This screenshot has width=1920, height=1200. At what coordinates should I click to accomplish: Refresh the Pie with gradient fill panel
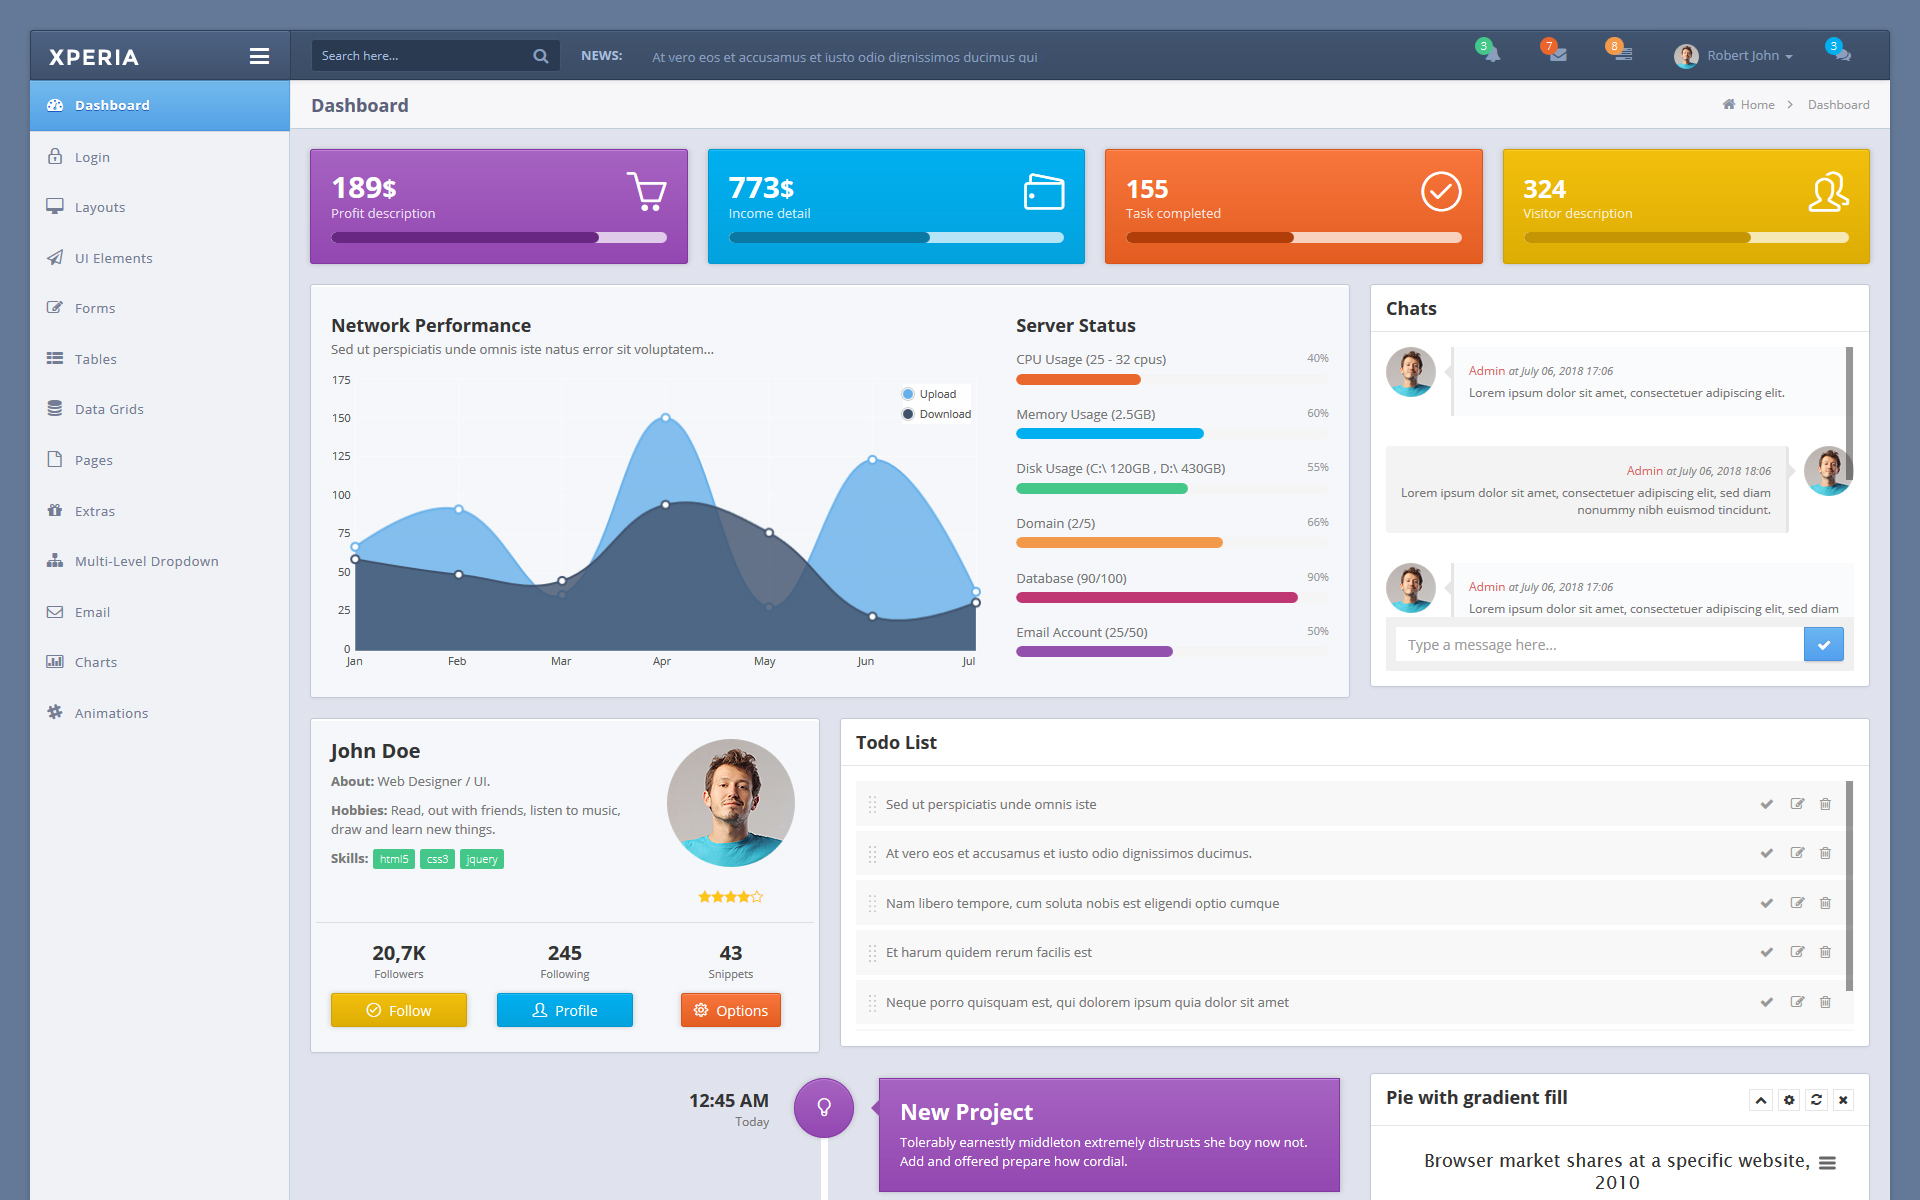1816,1100
